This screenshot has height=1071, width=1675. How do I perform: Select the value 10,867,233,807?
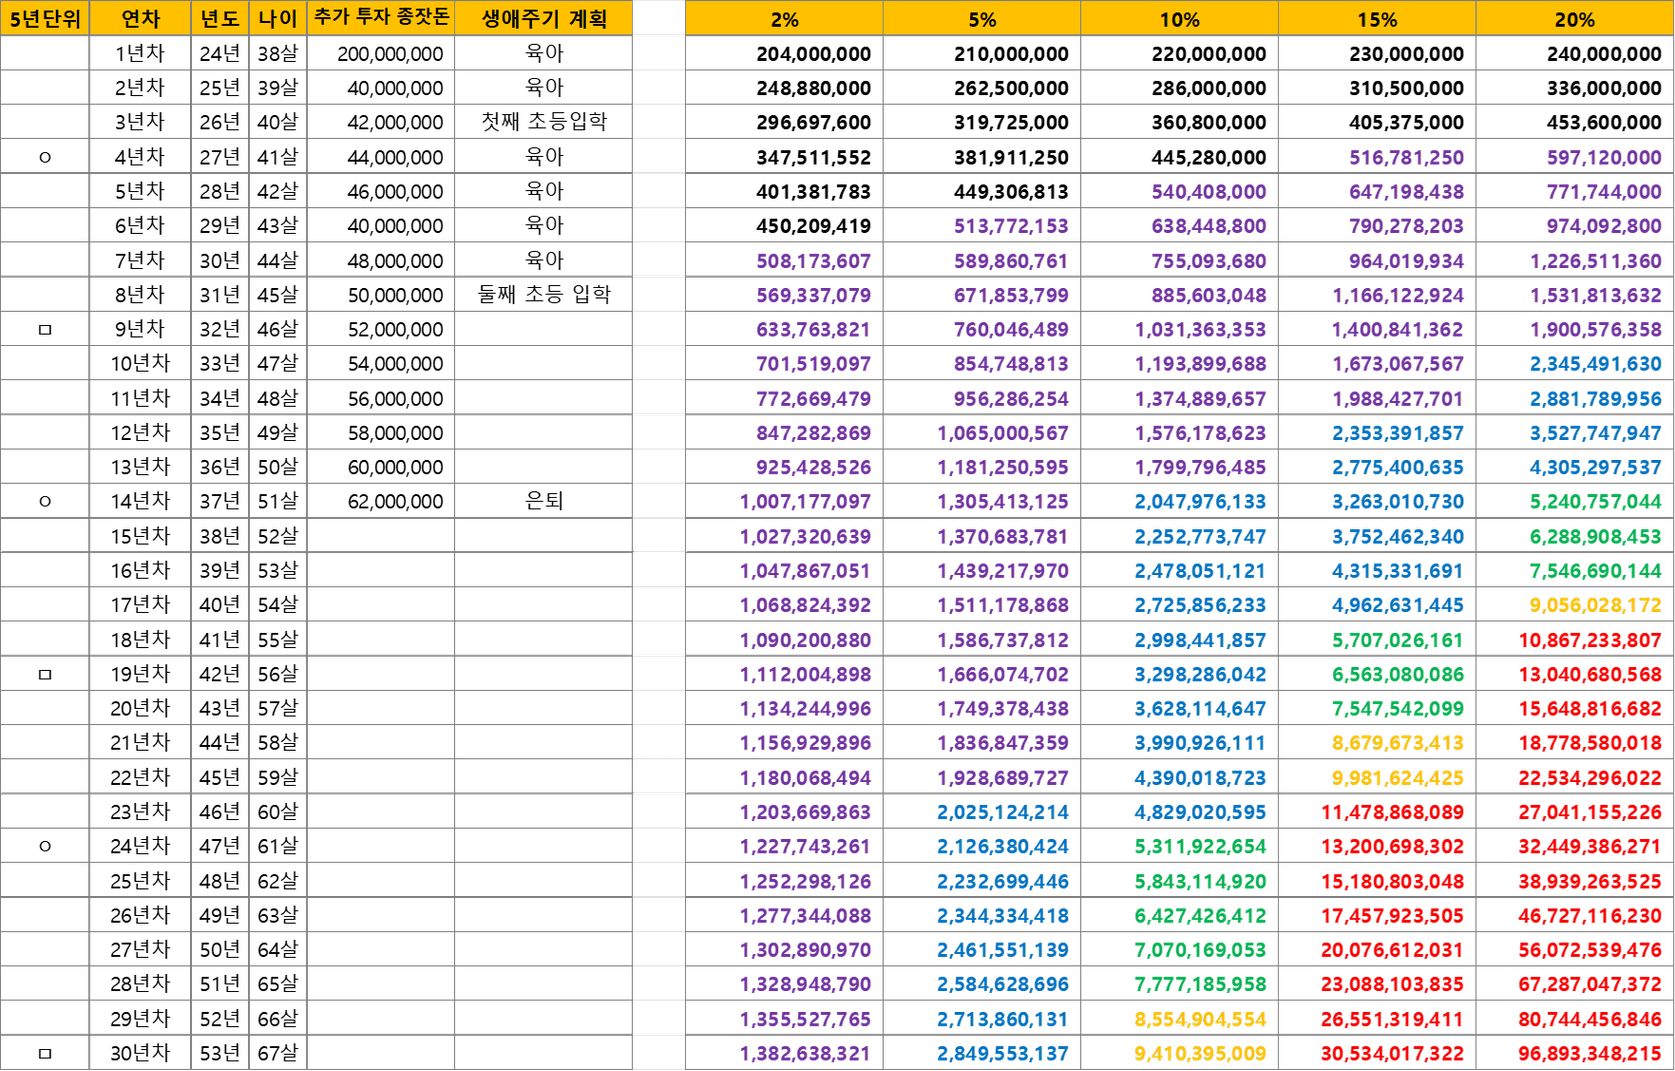1590,640
